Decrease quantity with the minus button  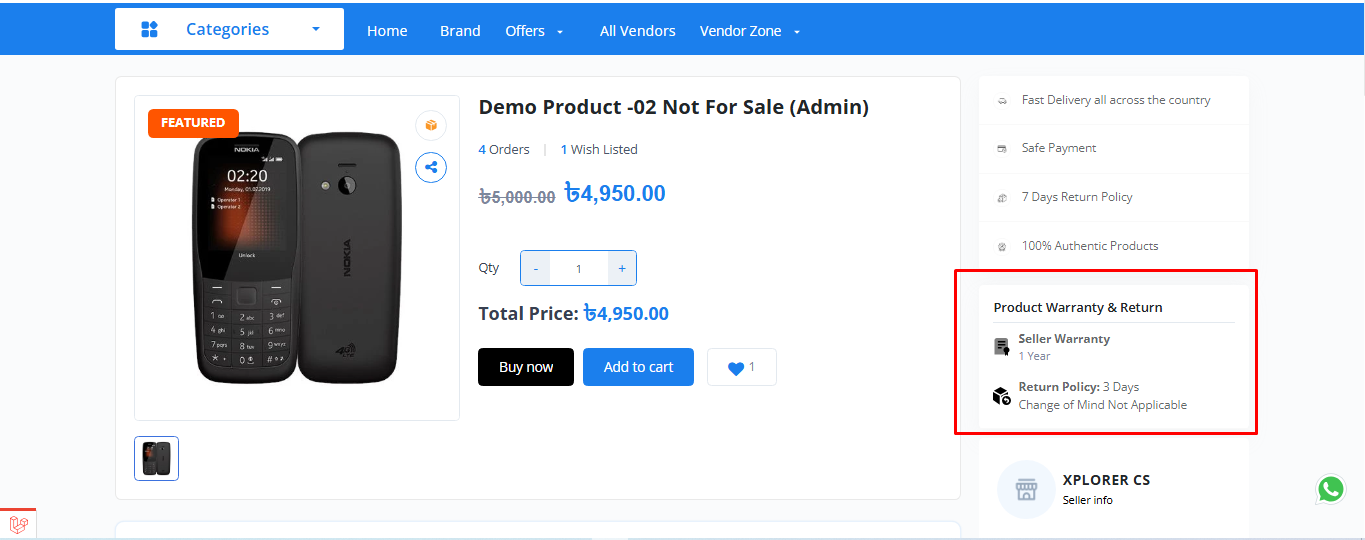point(536,268)
